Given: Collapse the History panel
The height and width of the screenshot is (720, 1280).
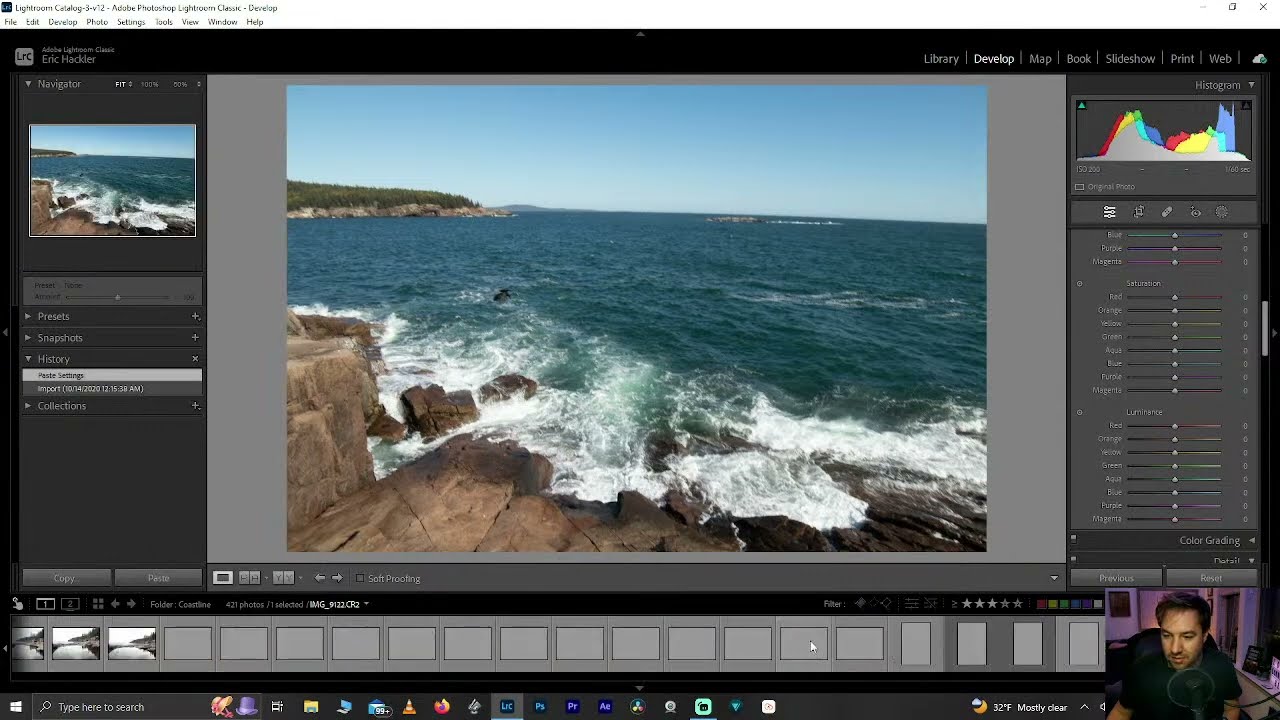Looking at the screenshot, I should 28,358.
